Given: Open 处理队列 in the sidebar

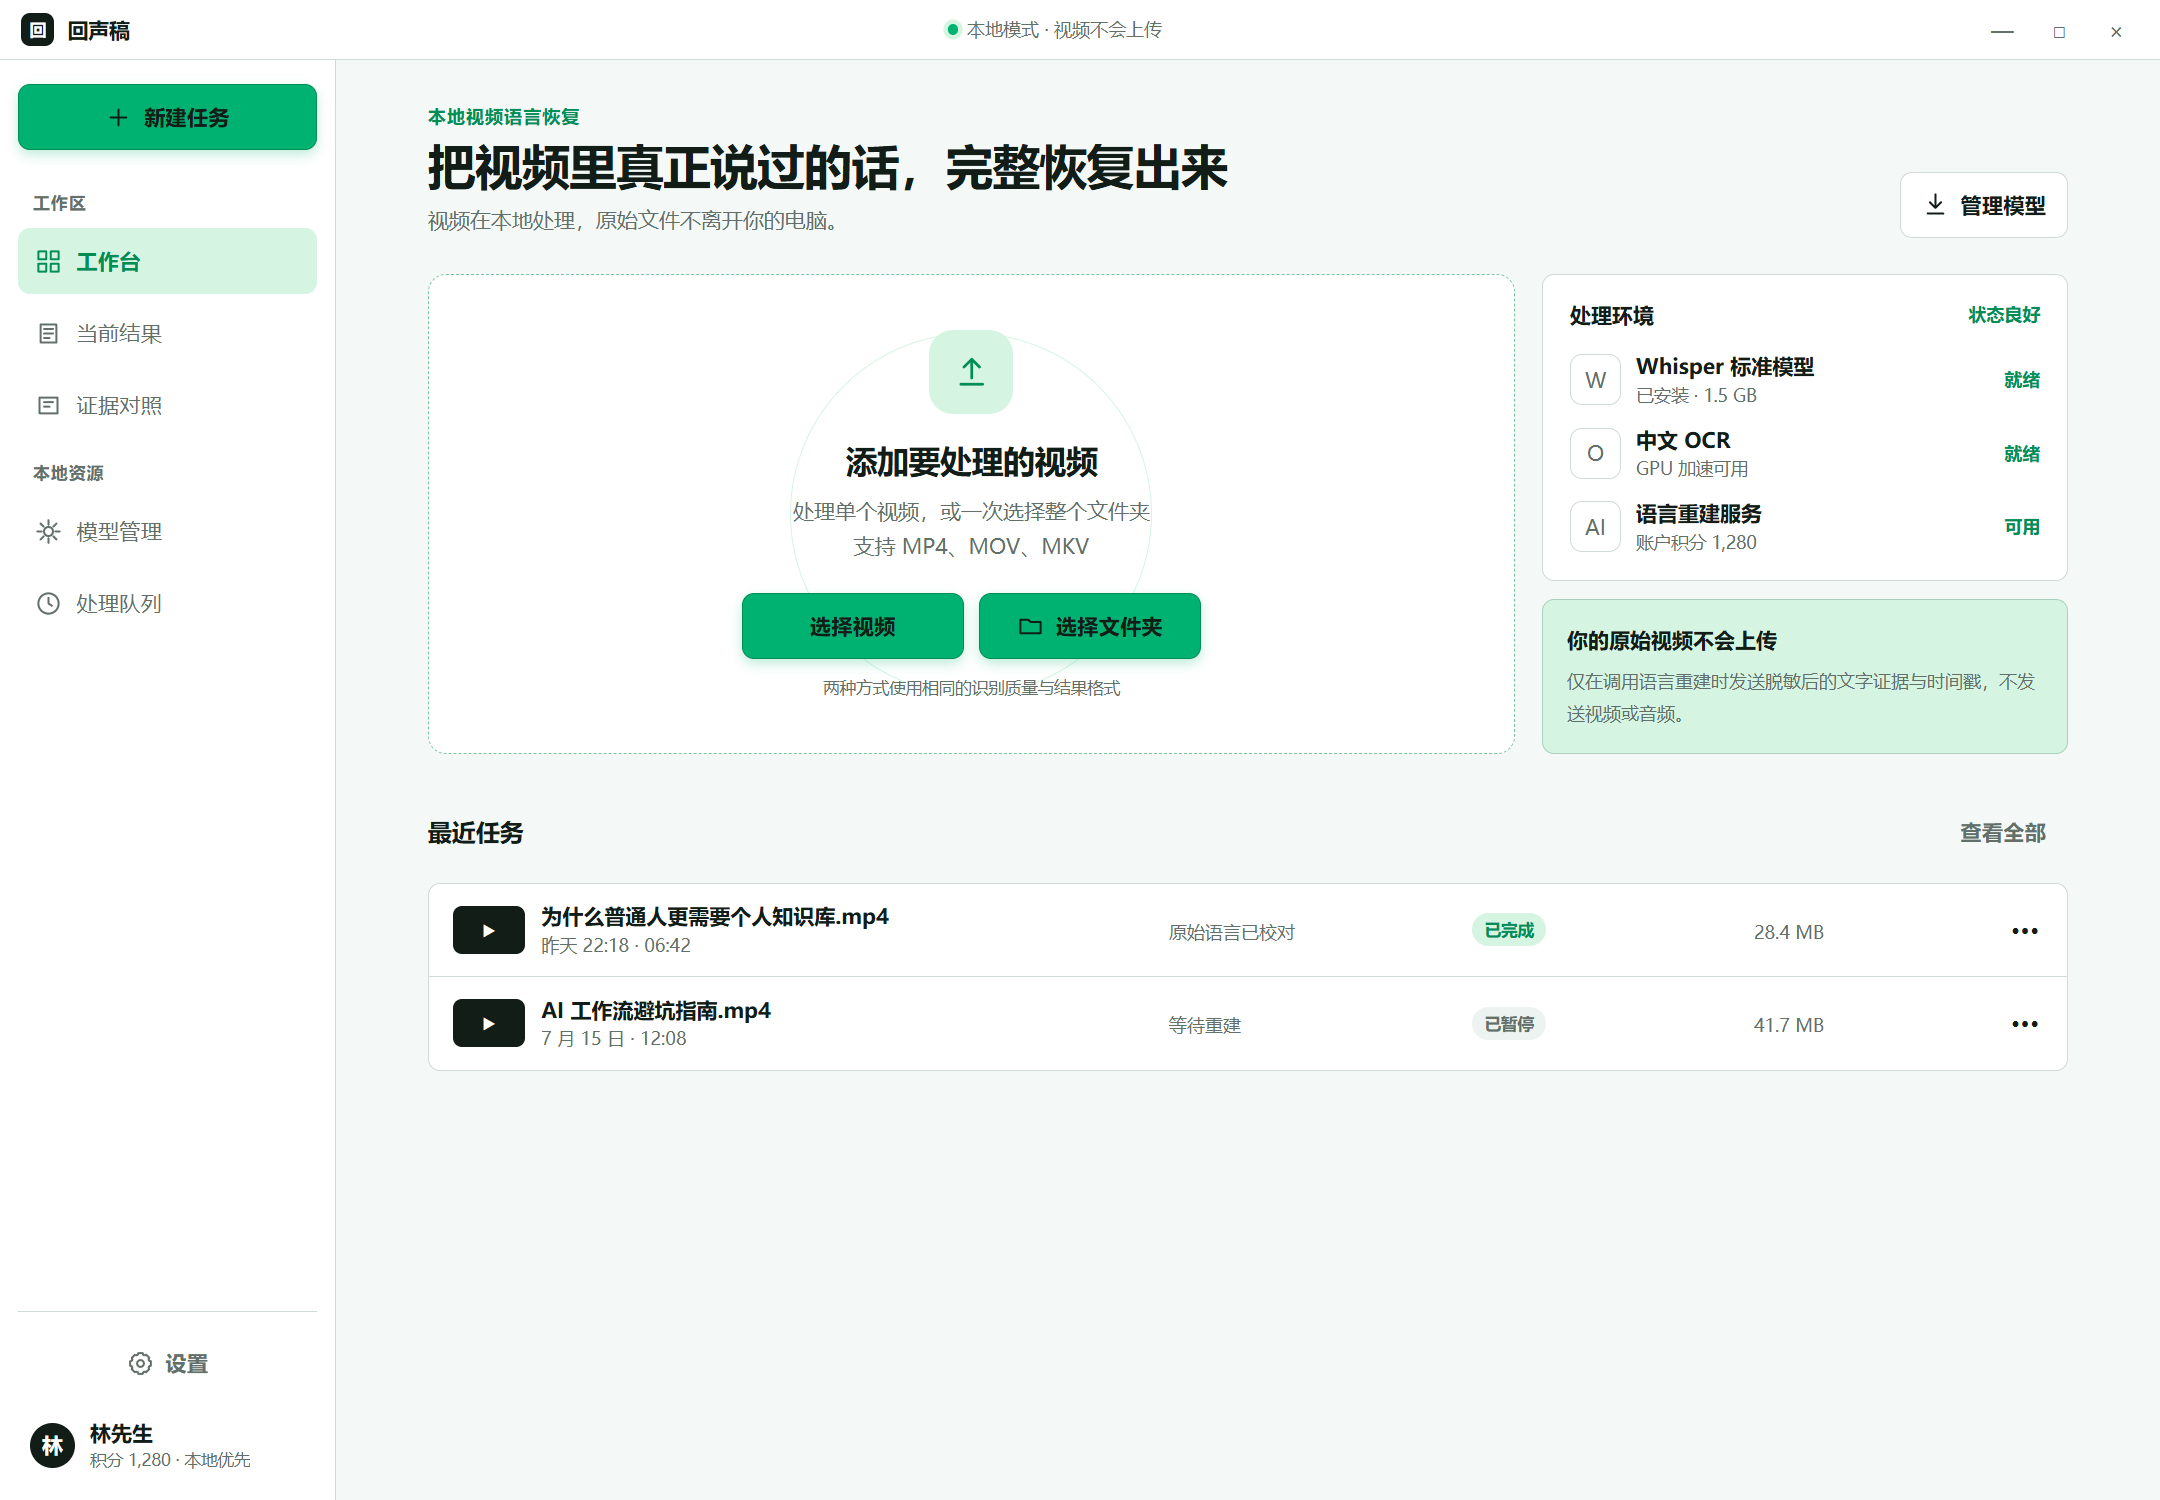Looking at the screenshot, I should [x=167, y=603].
